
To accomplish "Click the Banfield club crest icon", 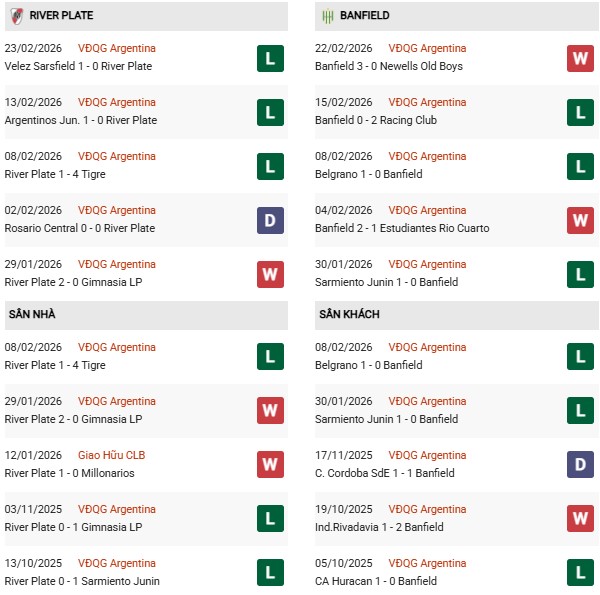I will (x=327, y=16).
